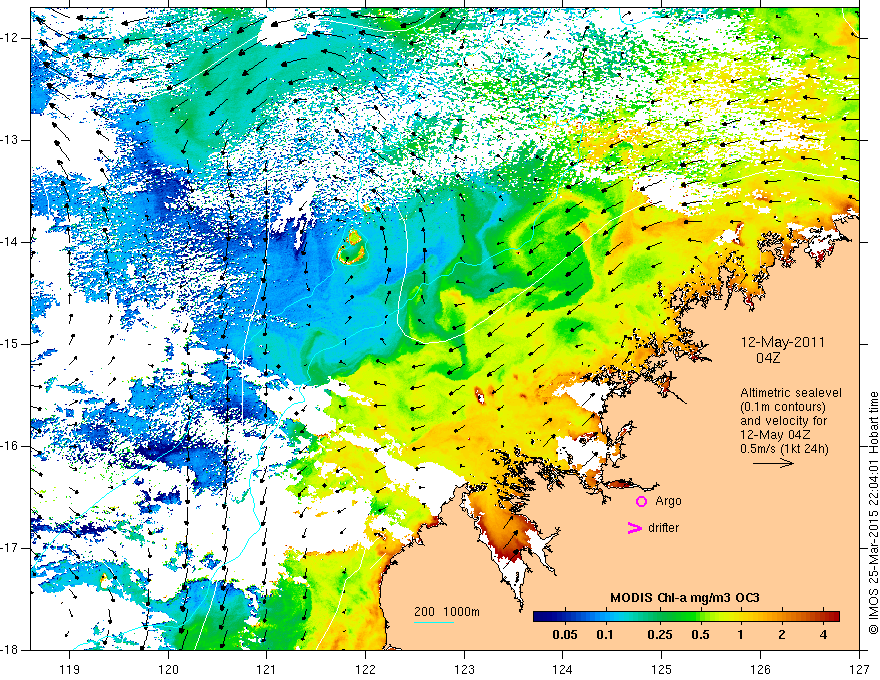
Task: Click the 0.5m/s velocity scale arrow
Action: click(773, 463)
